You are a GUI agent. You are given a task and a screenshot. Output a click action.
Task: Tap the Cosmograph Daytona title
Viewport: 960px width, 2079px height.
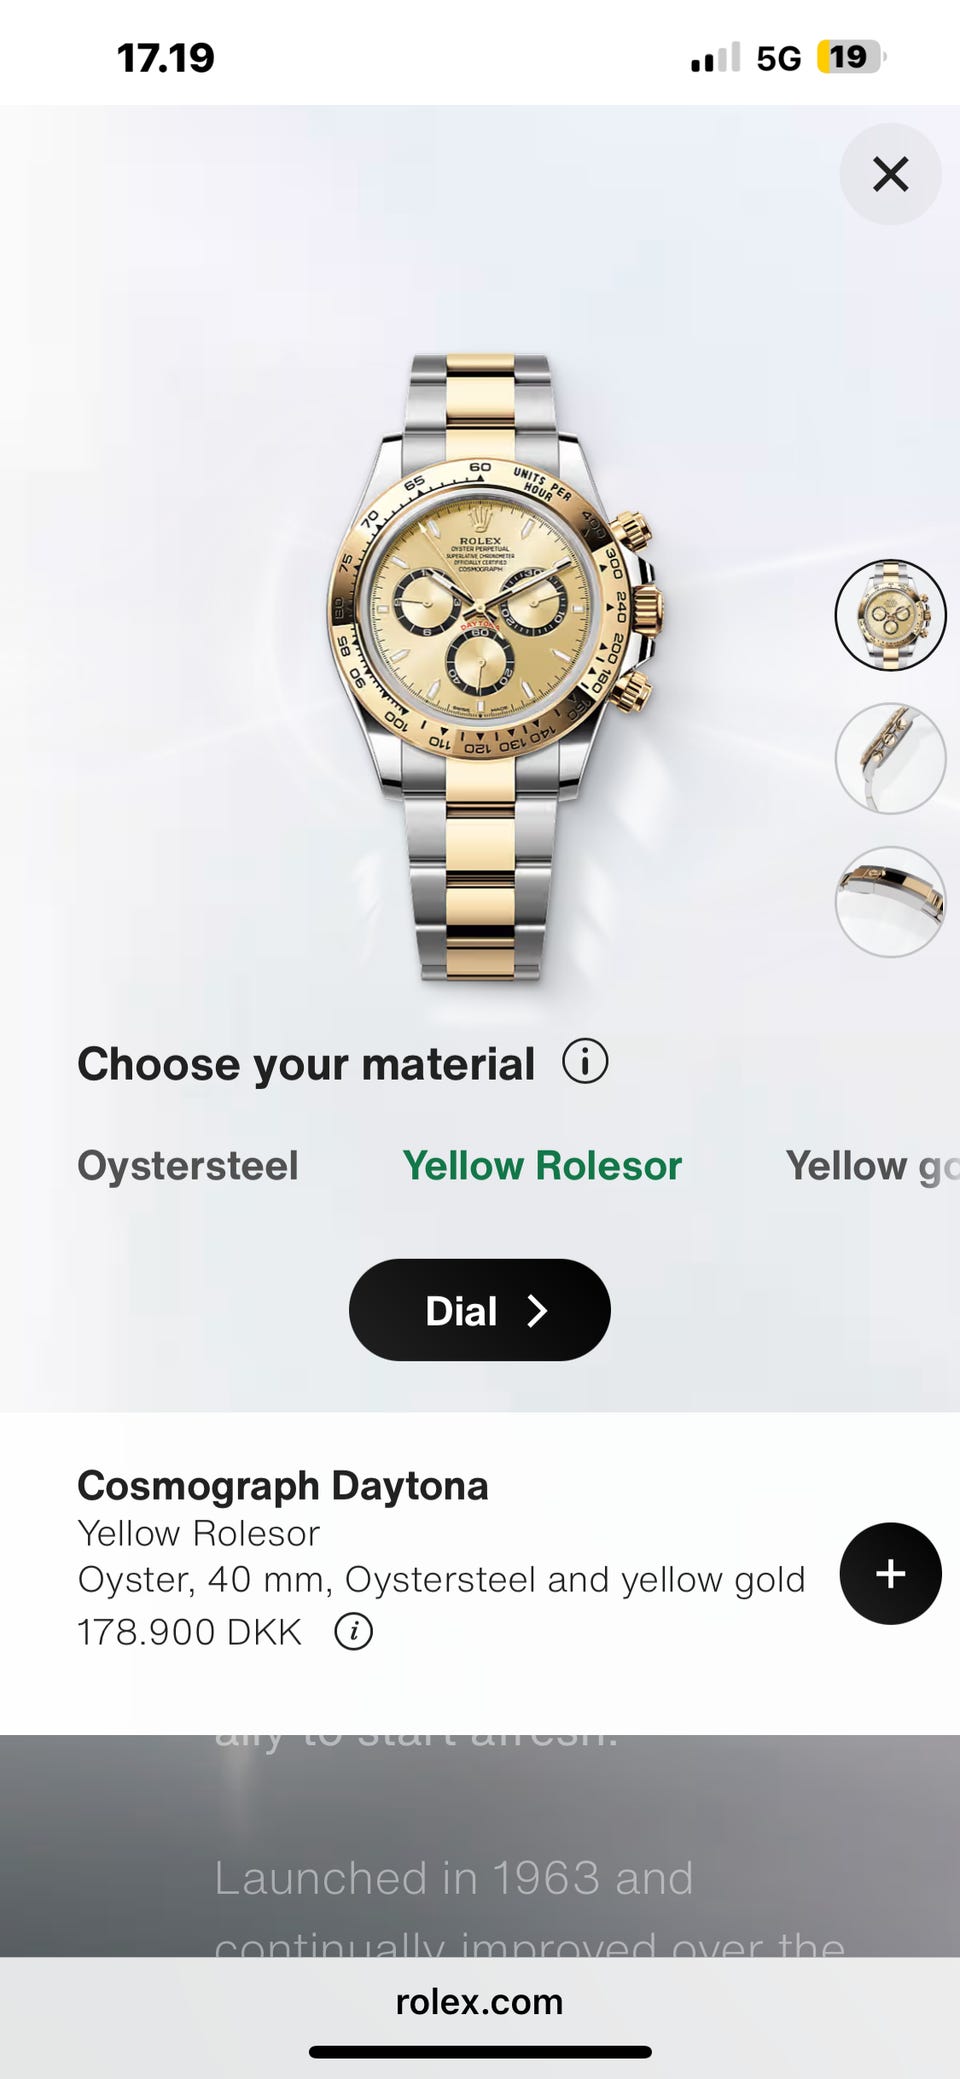tap(283, 1486)
